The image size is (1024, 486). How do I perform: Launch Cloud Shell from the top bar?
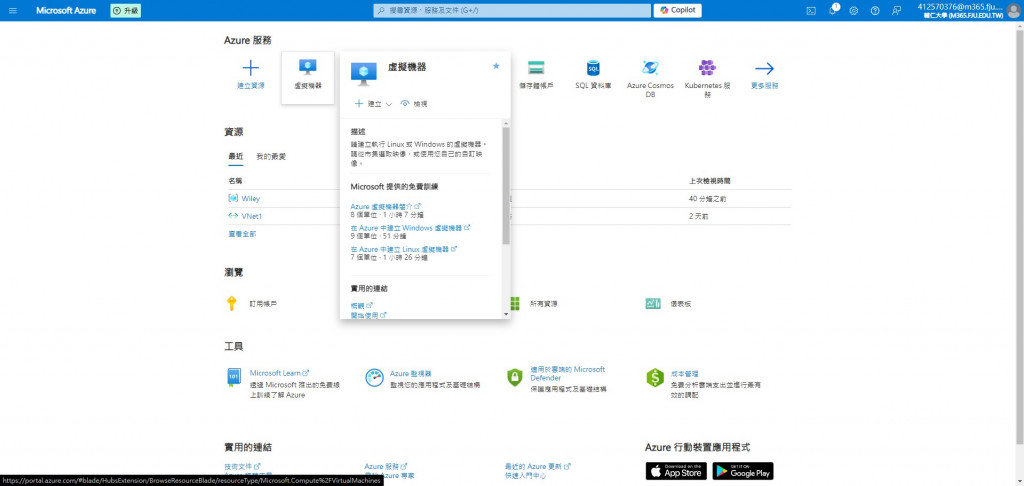pos(811,10)
